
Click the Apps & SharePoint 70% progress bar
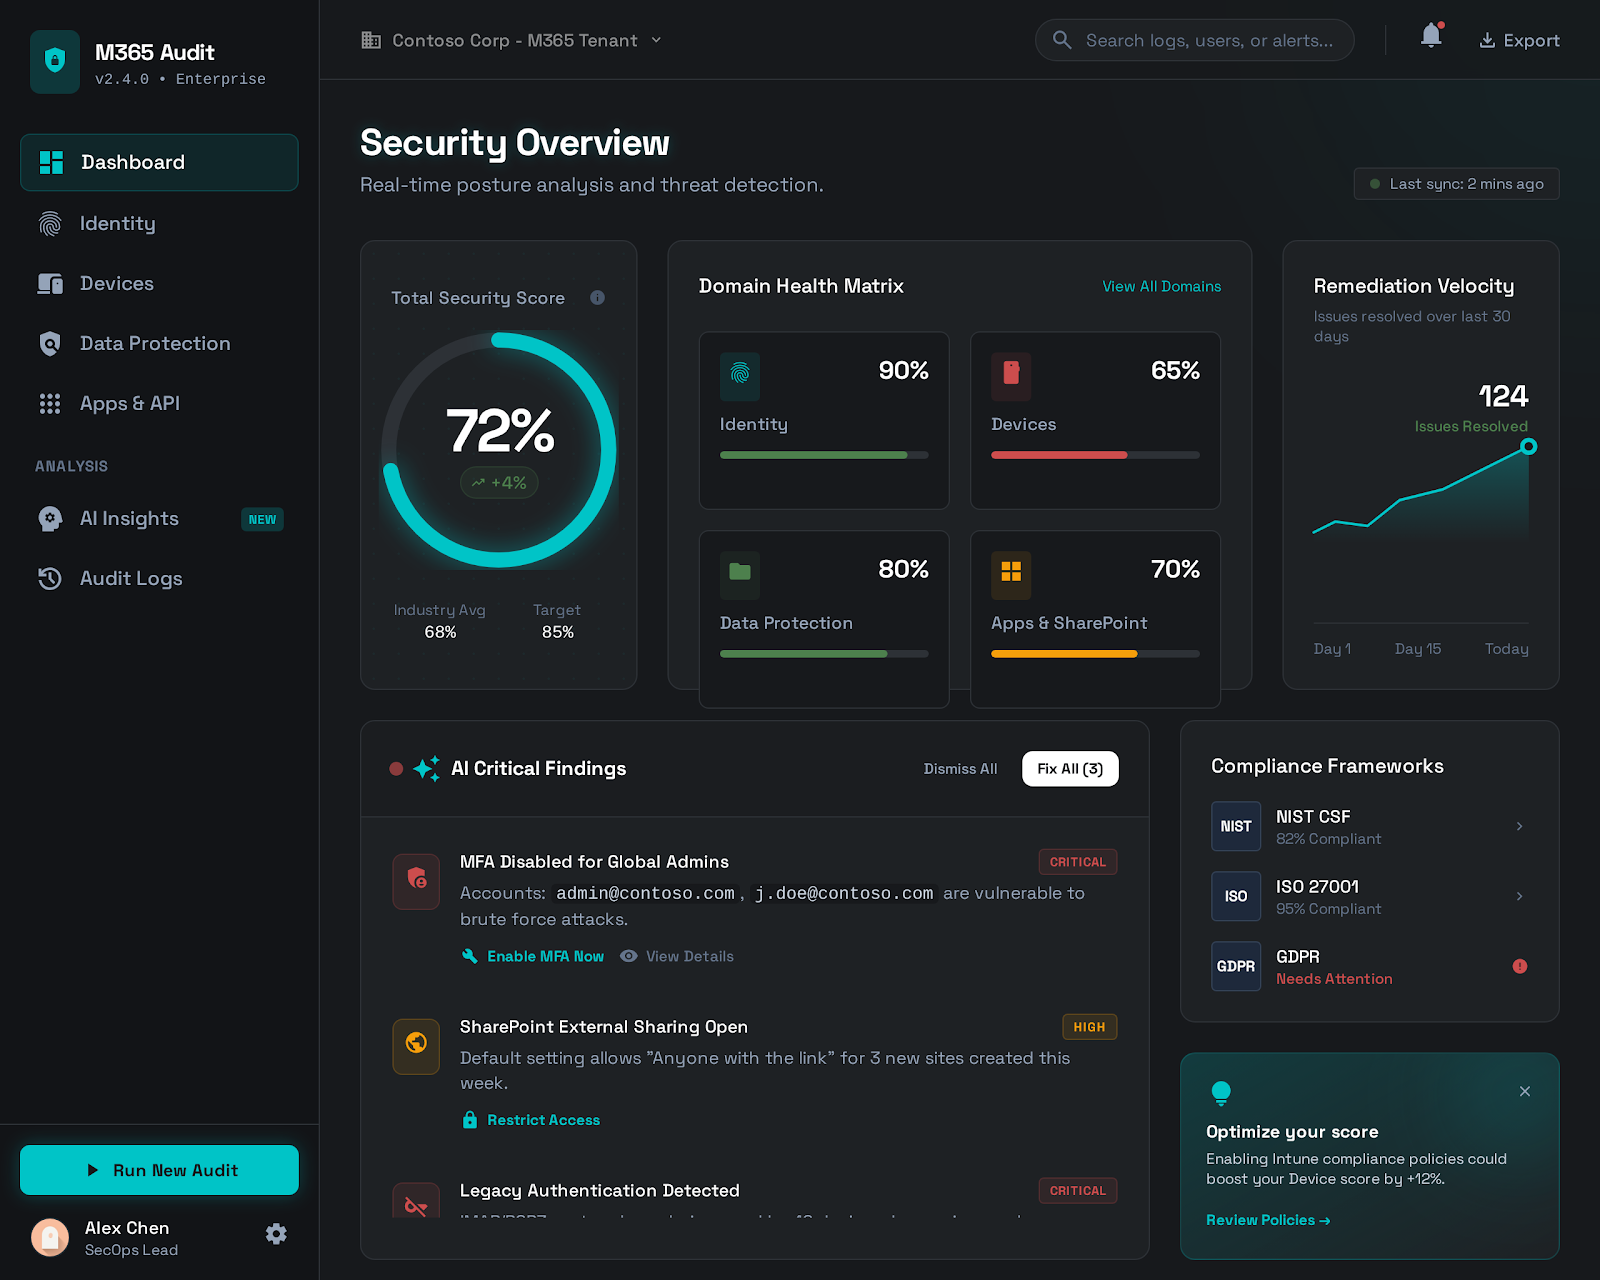click(1095, 654)
